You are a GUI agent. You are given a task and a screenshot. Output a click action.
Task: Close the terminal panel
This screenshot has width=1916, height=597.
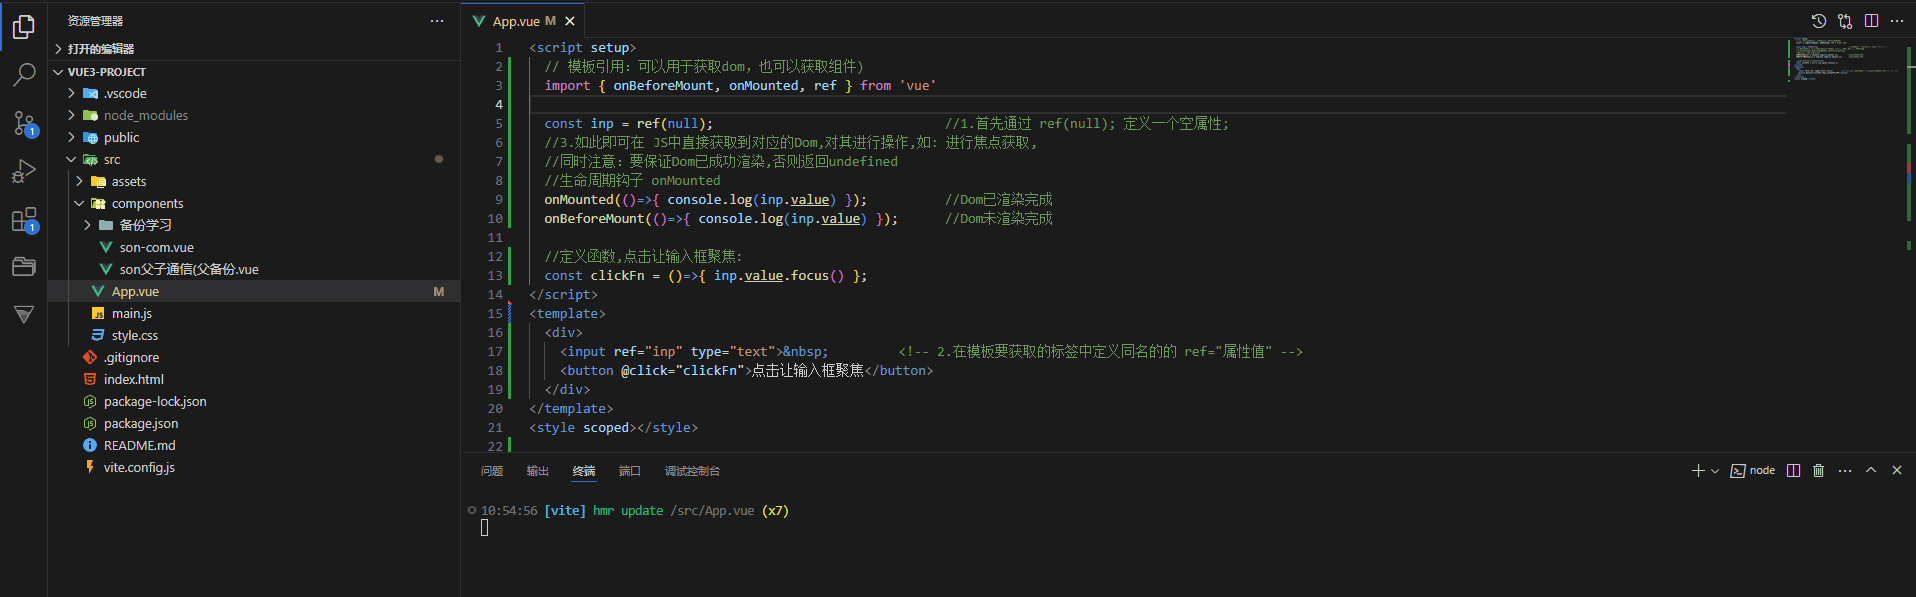(1897, 470)
